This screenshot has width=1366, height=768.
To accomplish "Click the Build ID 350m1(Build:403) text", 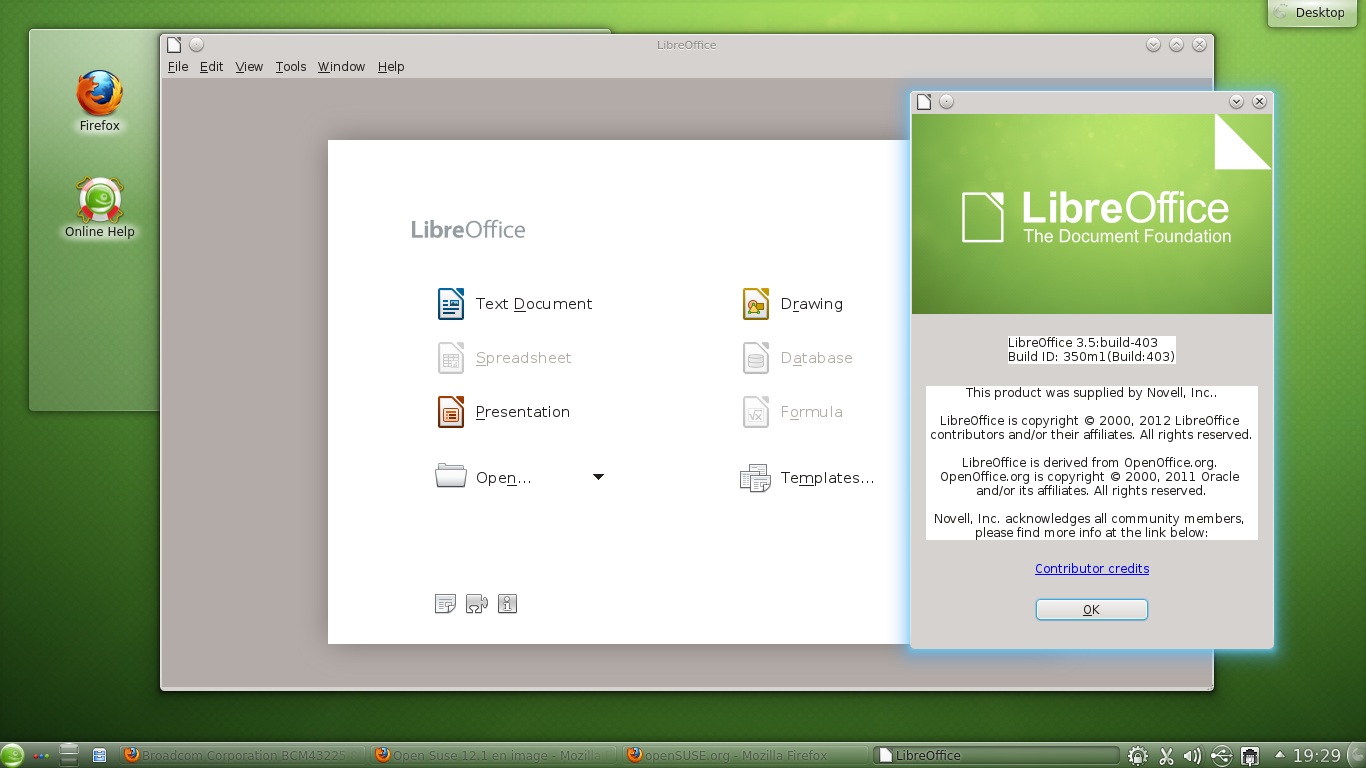I will pyautogui.click(x=1091, y=356).
